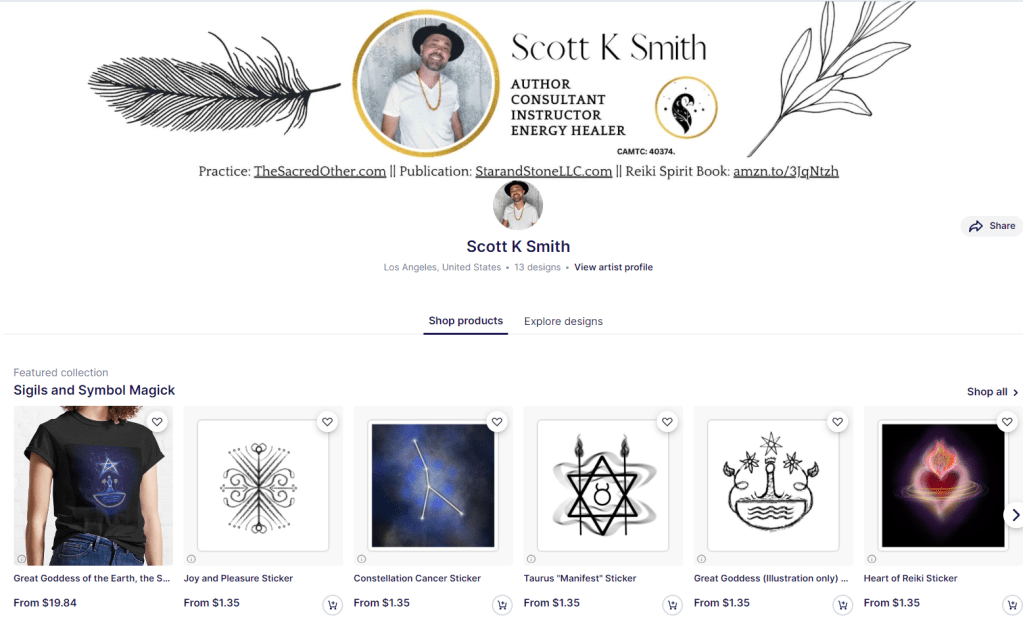Click Scott K Smith small avatar
The image size is (1023, 640).
tap(517, 205)
